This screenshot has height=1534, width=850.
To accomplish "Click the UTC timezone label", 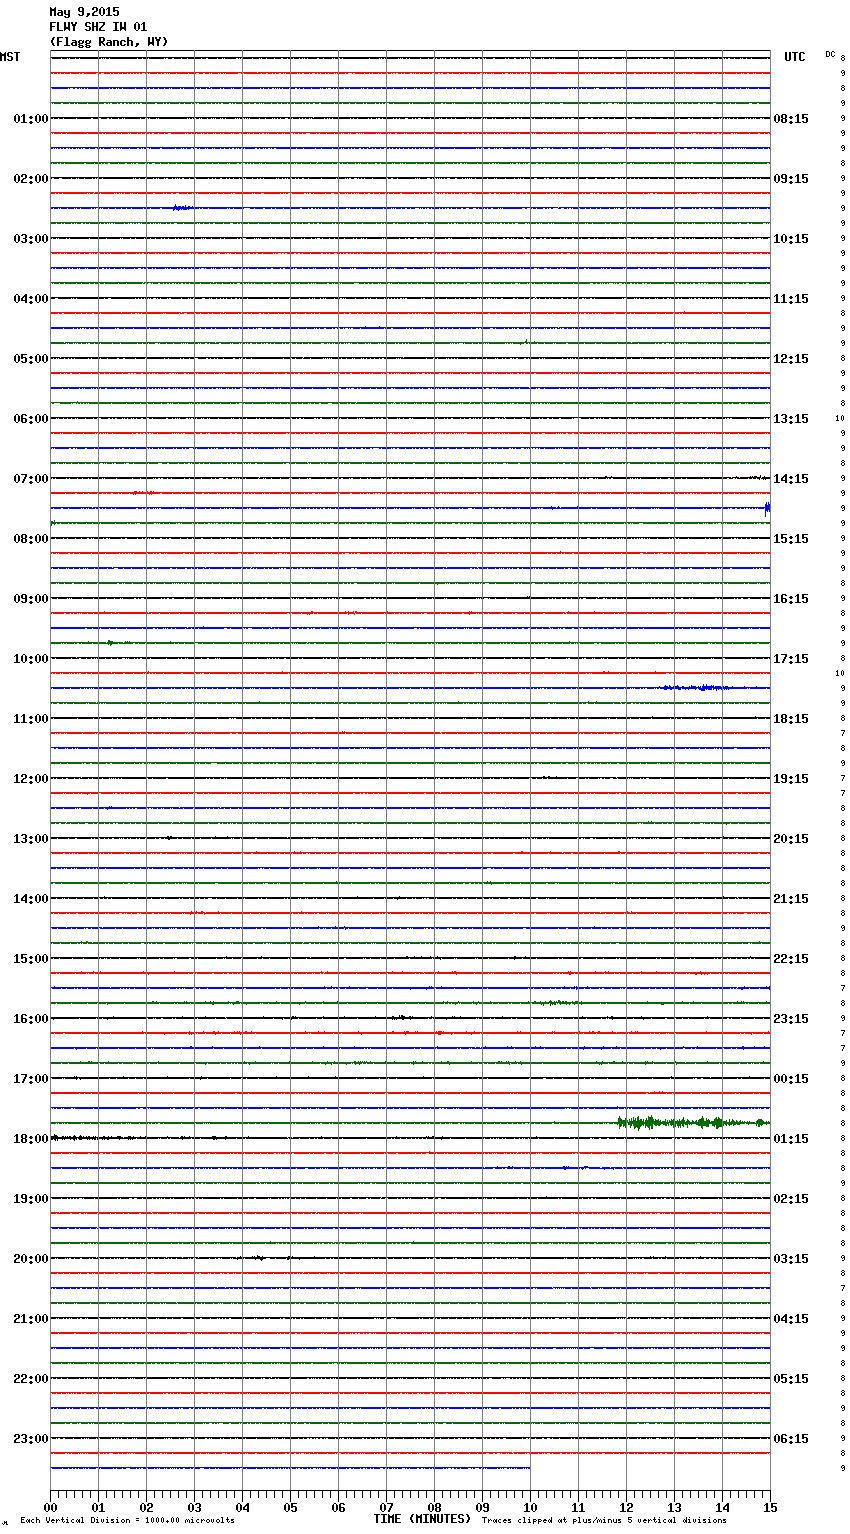I will click(795, 57).
